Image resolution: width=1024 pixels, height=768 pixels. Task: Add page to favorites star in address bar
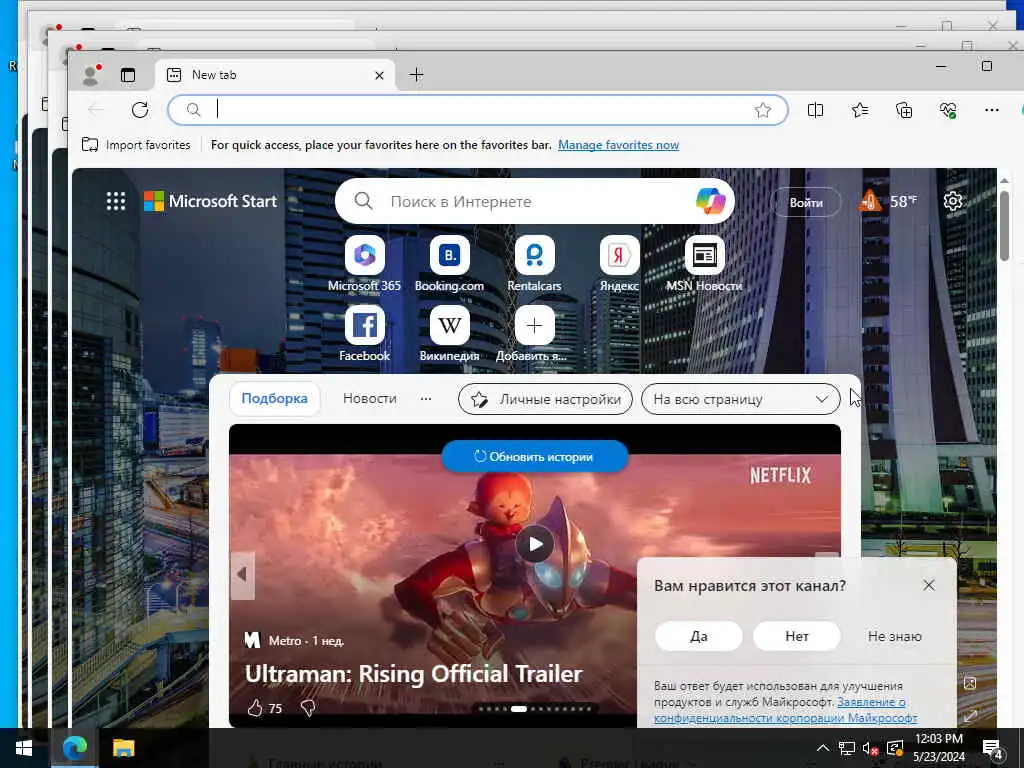762,110
